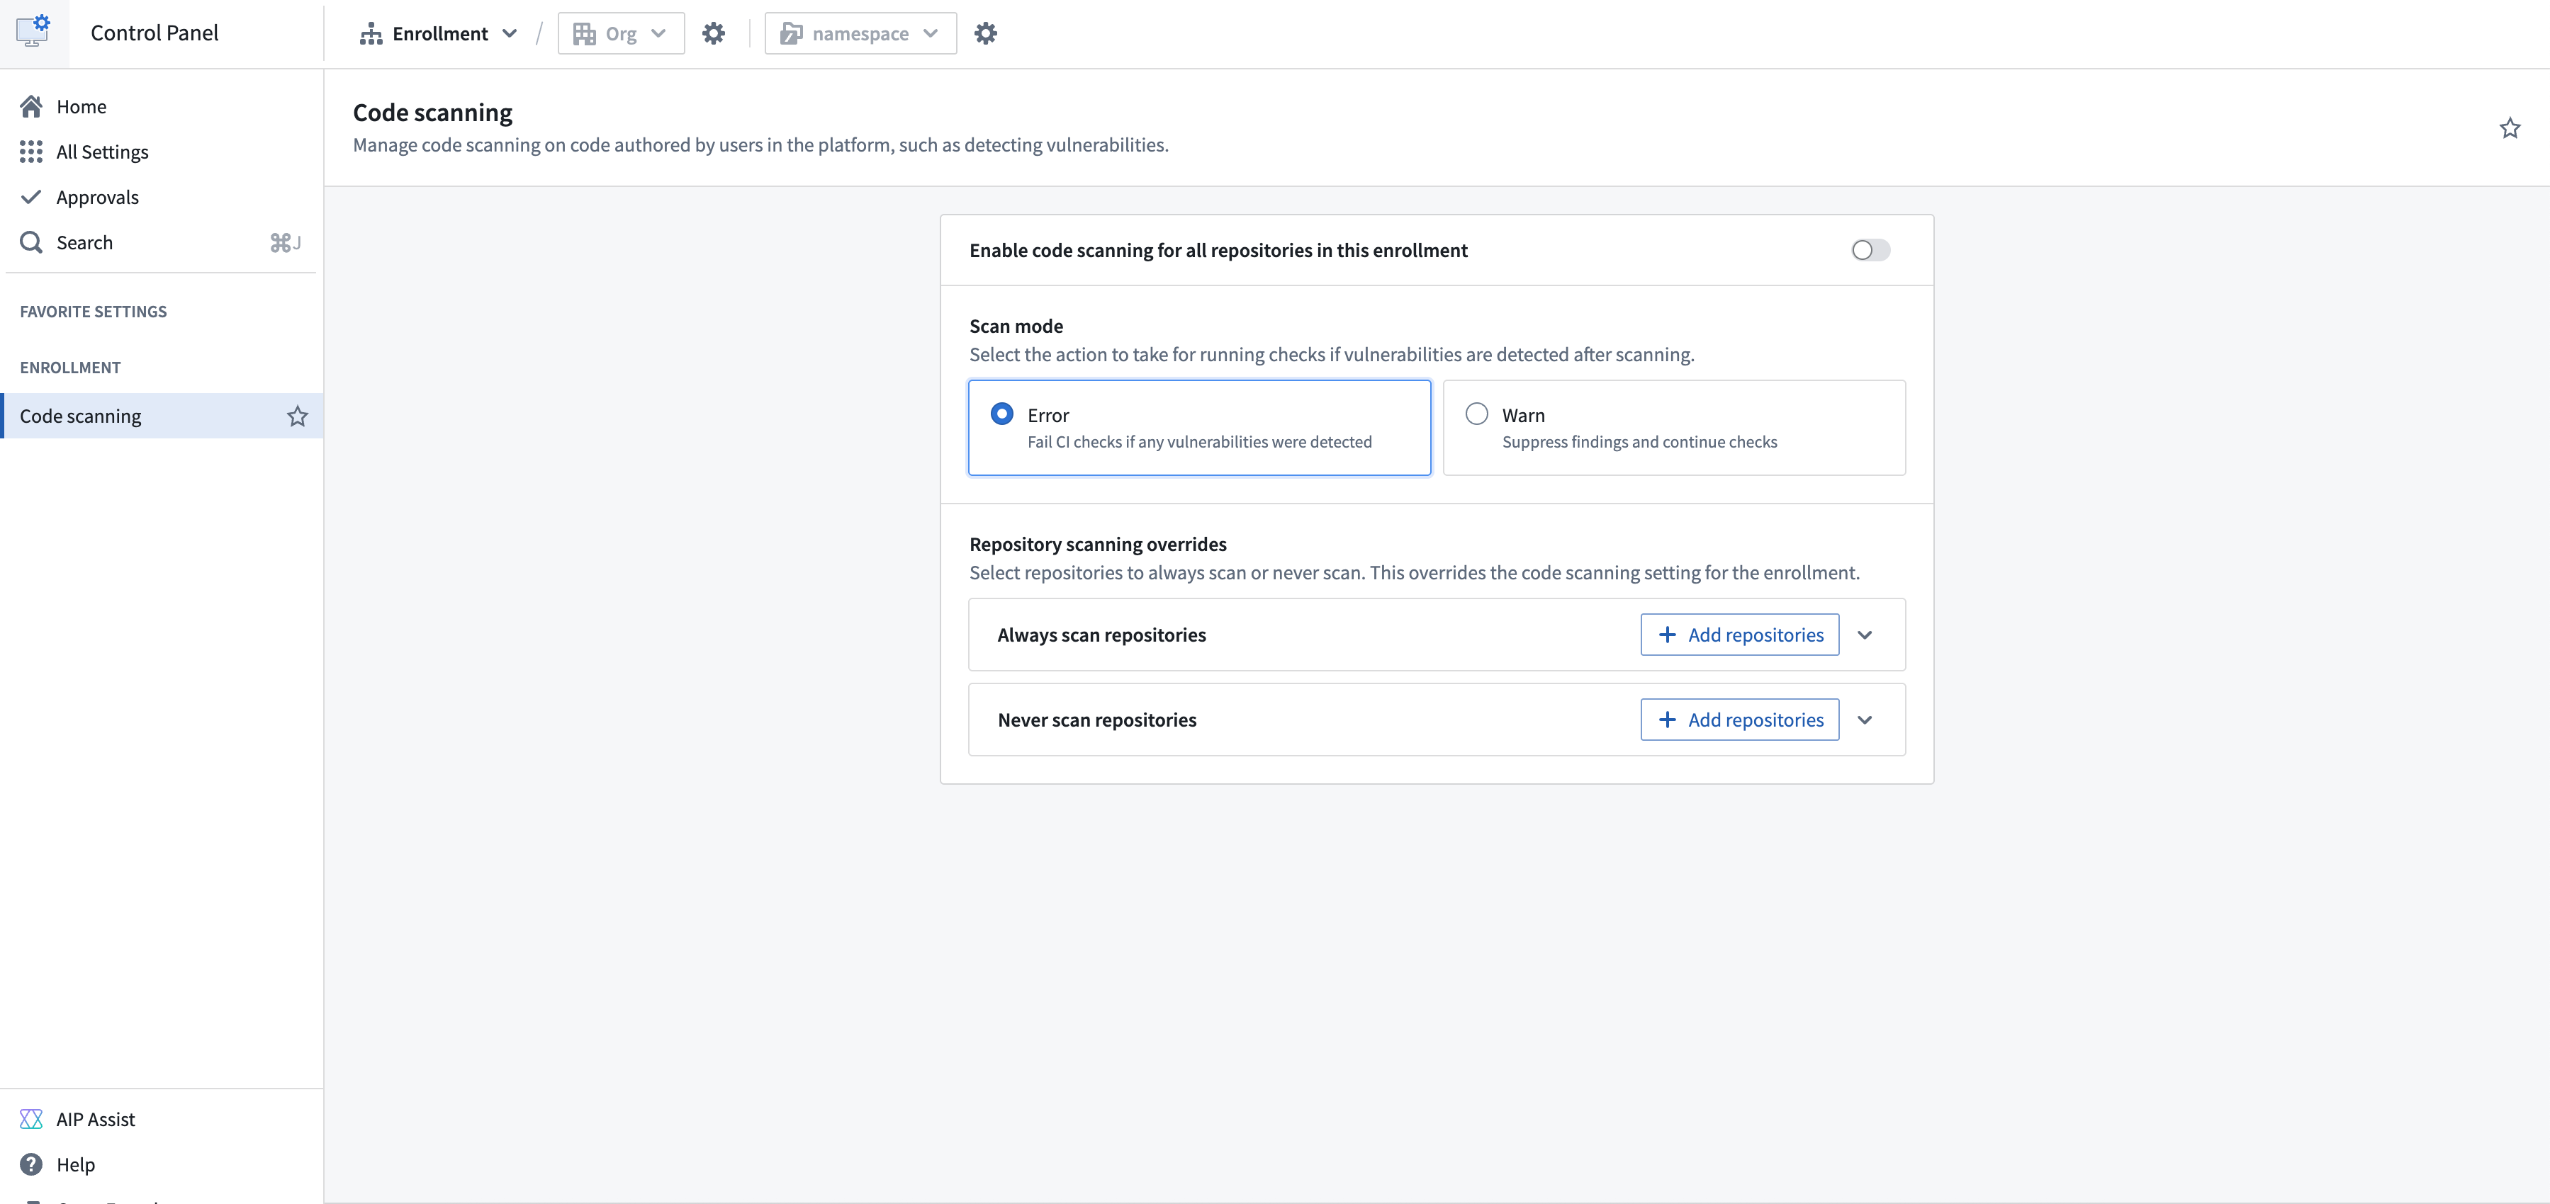Expand the Never scan repositories section

(x=1866, y=719)
